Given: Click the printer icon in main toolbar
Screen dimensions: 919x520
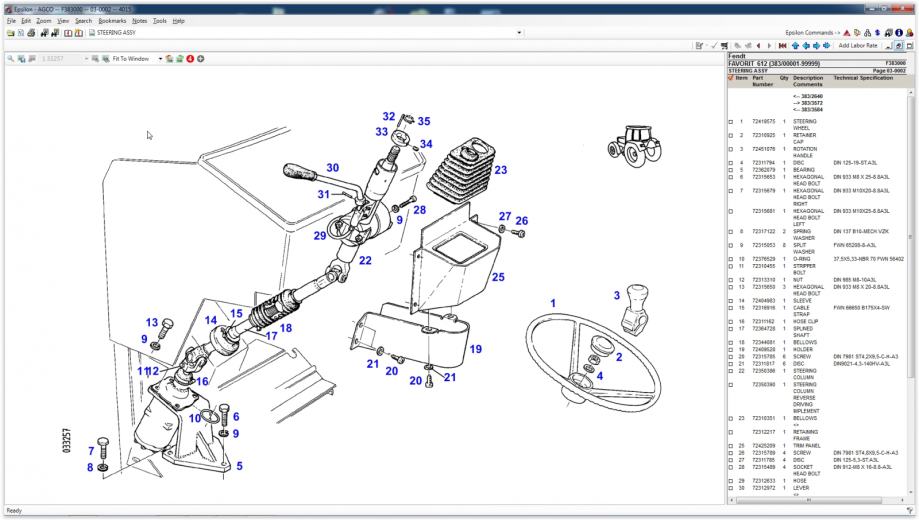Looking at the screenshot, I should (31, 33).
